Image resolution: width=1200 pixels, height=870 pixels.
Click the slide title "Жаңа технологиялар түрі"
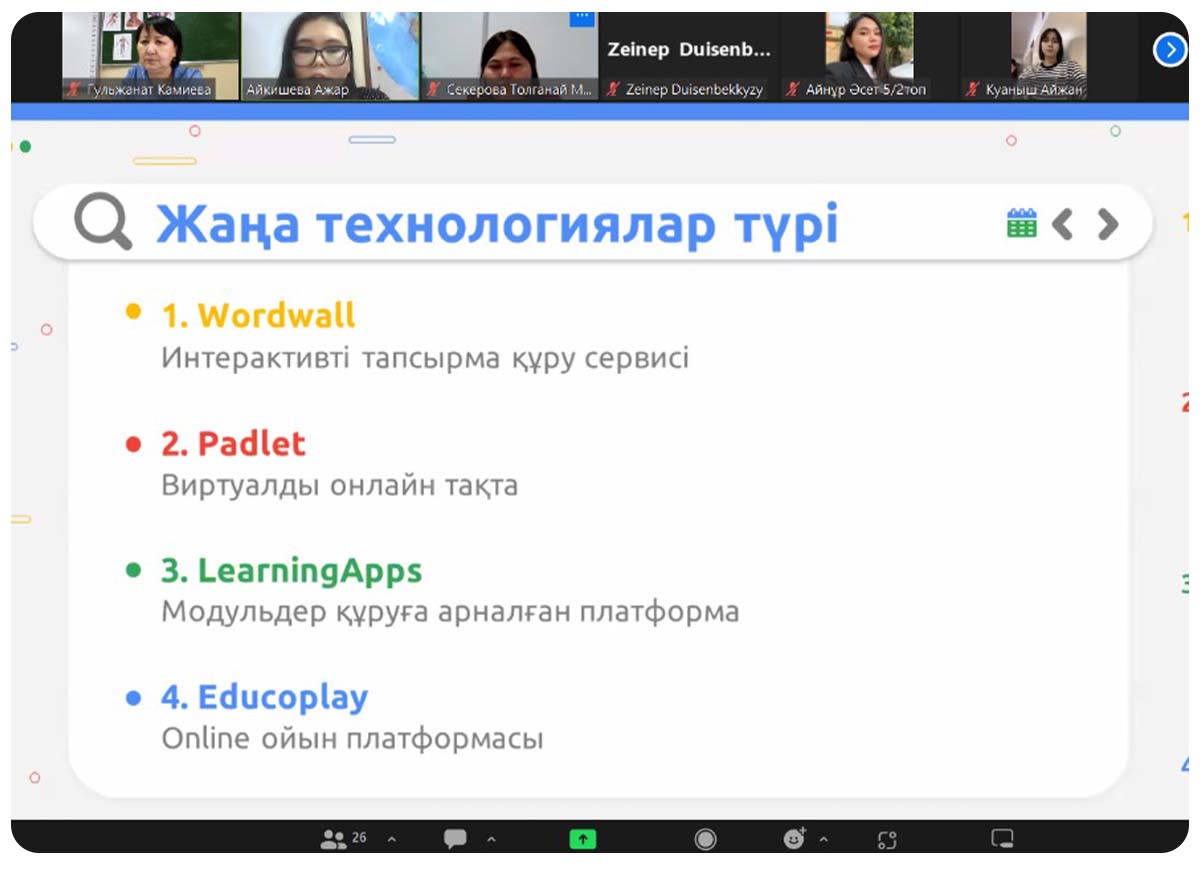tap(497, 224)
